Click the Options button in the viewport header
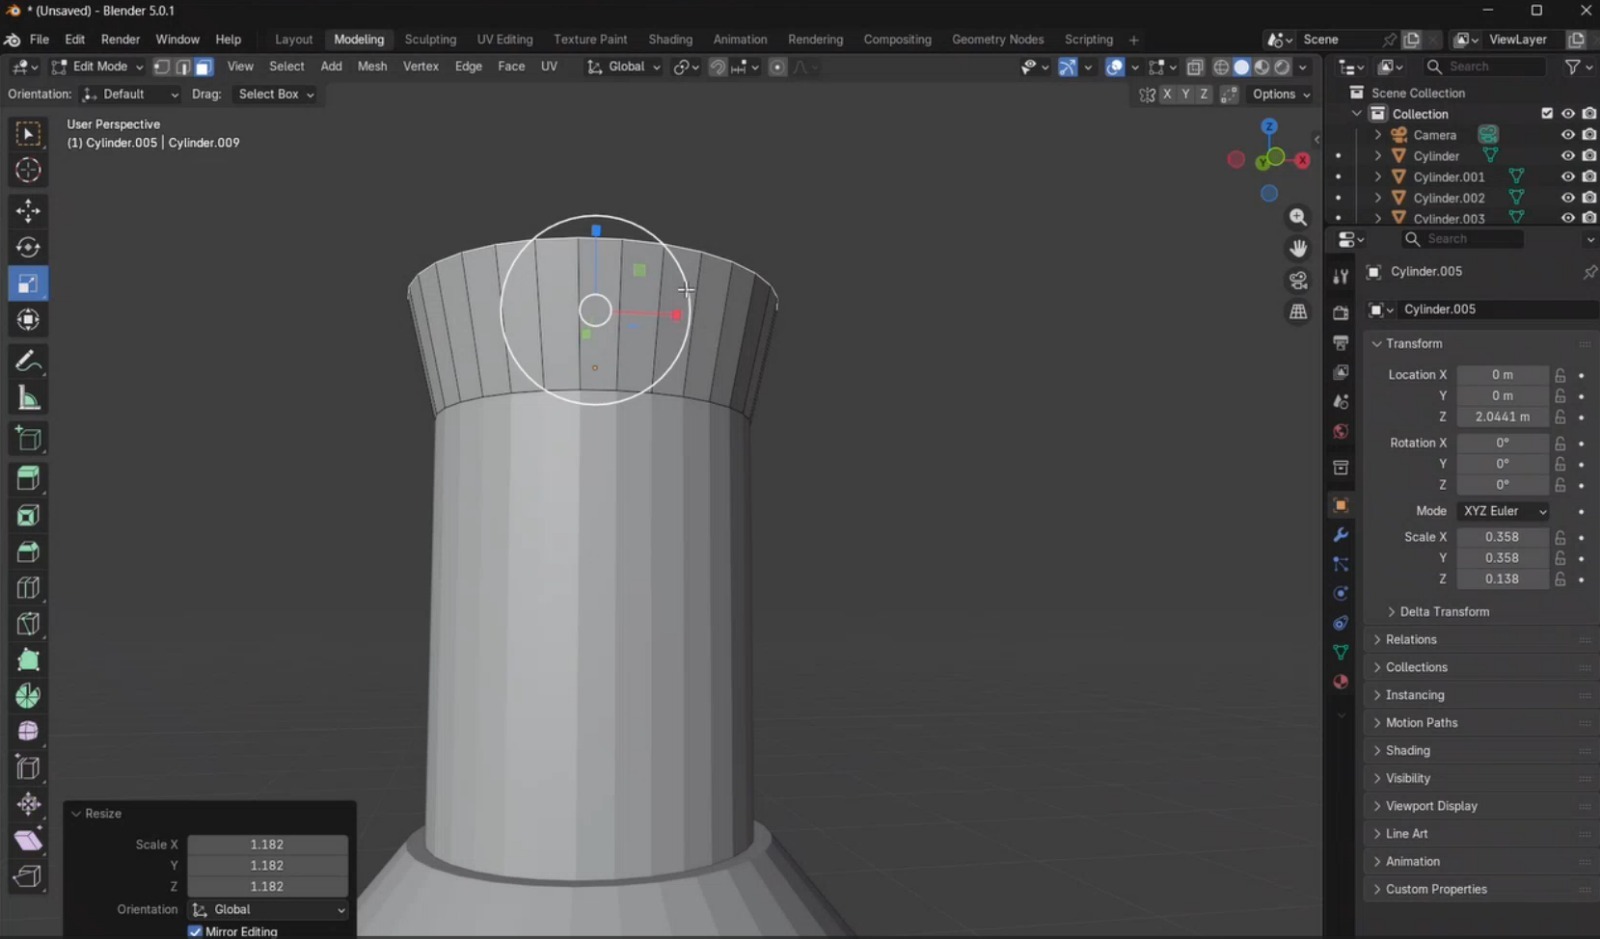Image resolution: width=1600 pixels, height=939 pixels. pyautogui.click(x=1277, y=94)
